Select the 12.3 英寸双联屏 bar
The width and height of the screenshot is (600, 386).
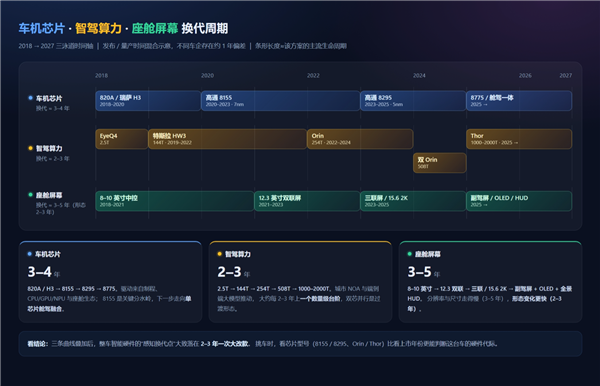(307, 201)
